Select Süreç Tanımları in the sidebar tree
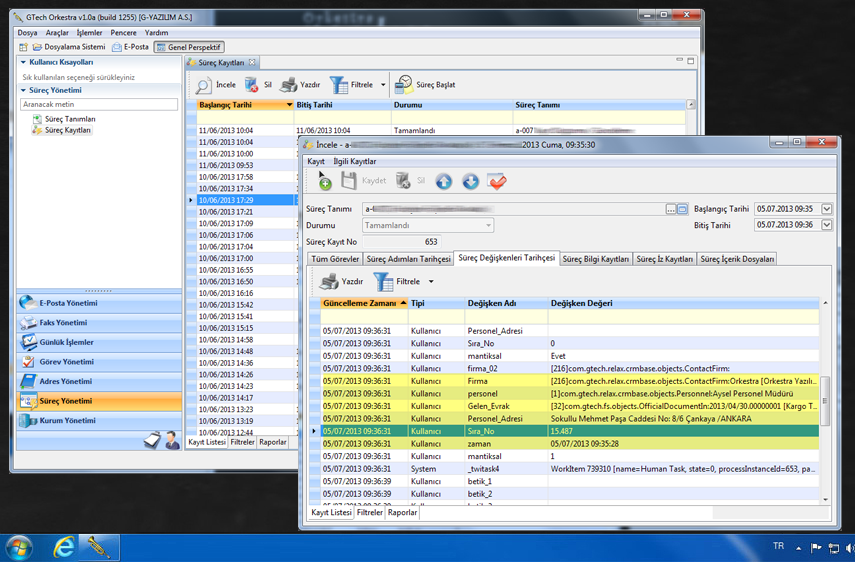Screen dimensions: 855x562 click(70, 119)
